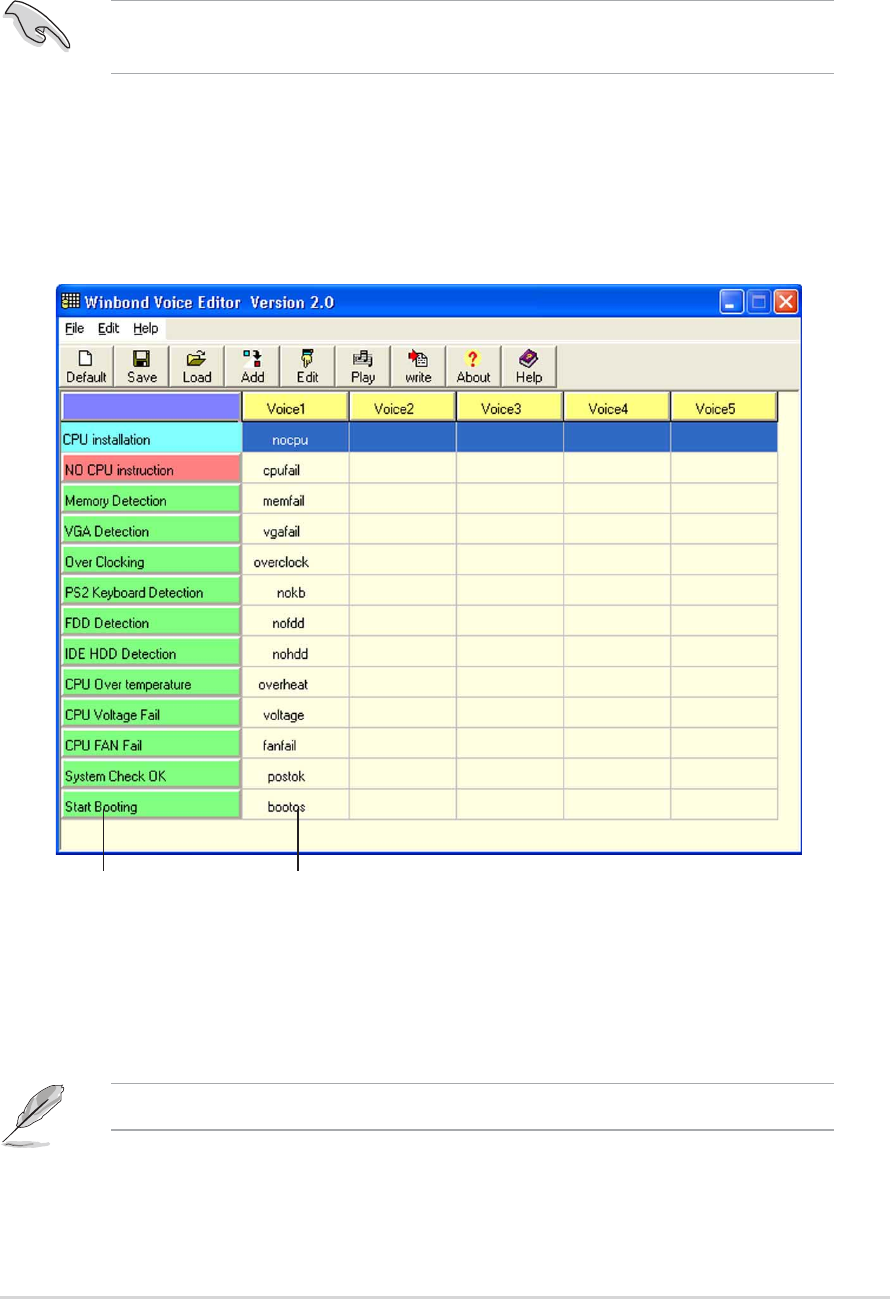Click the blank blue top-left header cell
Viewport: 890px width, 1299px height.
pyautogui.click(x=151, y=408)
